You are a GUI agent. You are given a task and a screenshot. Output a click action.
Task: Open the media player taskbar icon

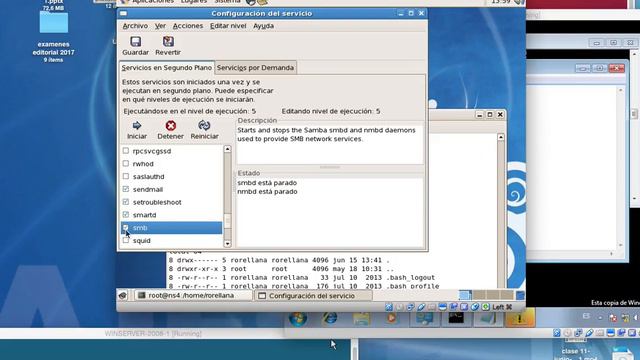click(x=391, y=318)
